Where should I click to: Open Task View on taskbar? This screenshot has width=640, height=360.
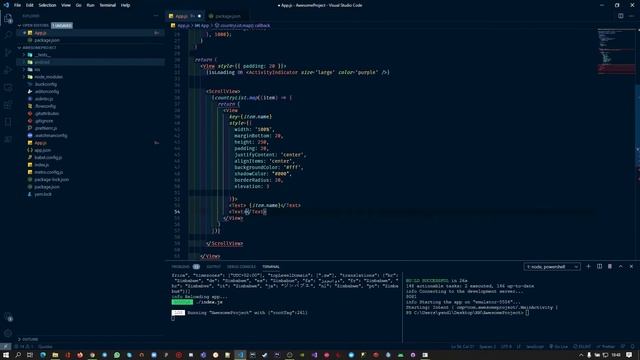[x=30, y=355]
